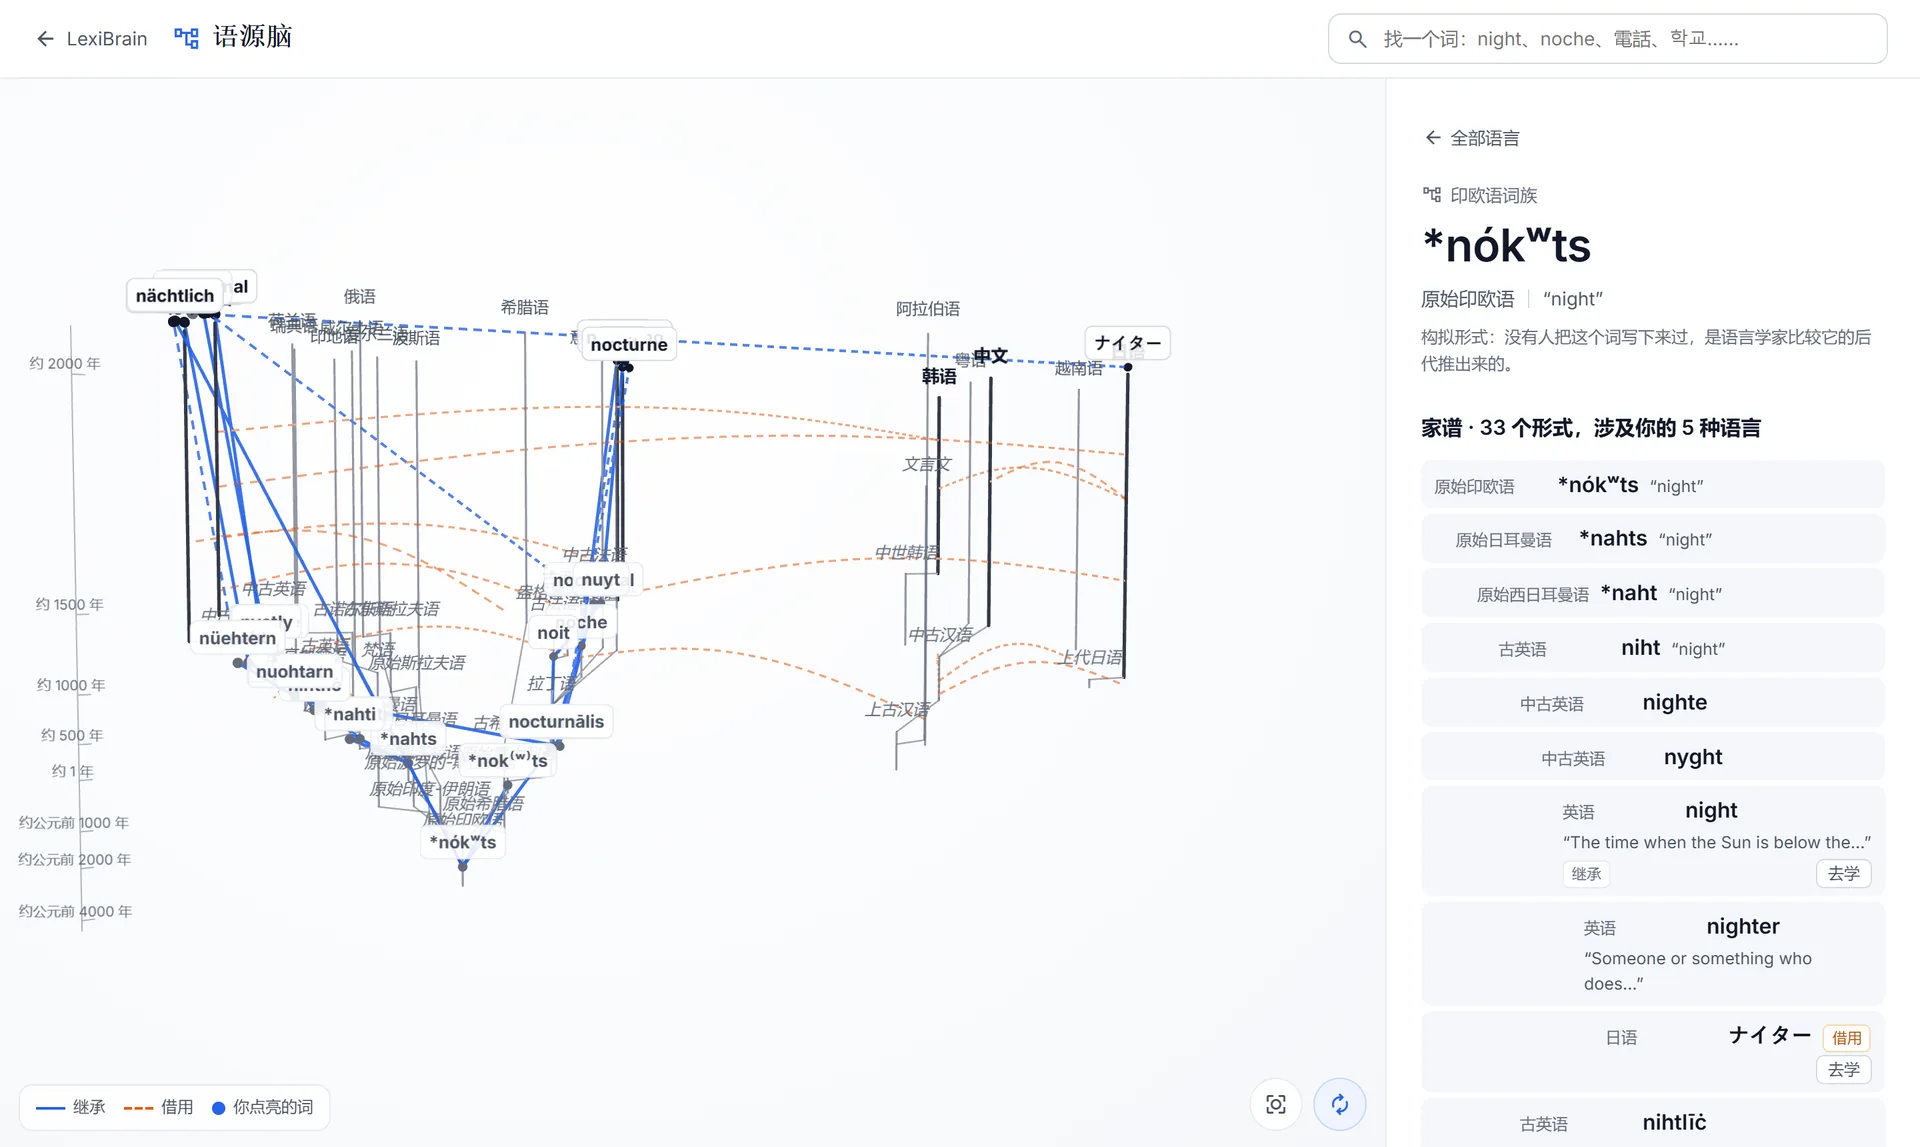The width and height of the screenshot is (1920, 1147).
Task: Focus the word search input field
Action: click(1607, 39)
